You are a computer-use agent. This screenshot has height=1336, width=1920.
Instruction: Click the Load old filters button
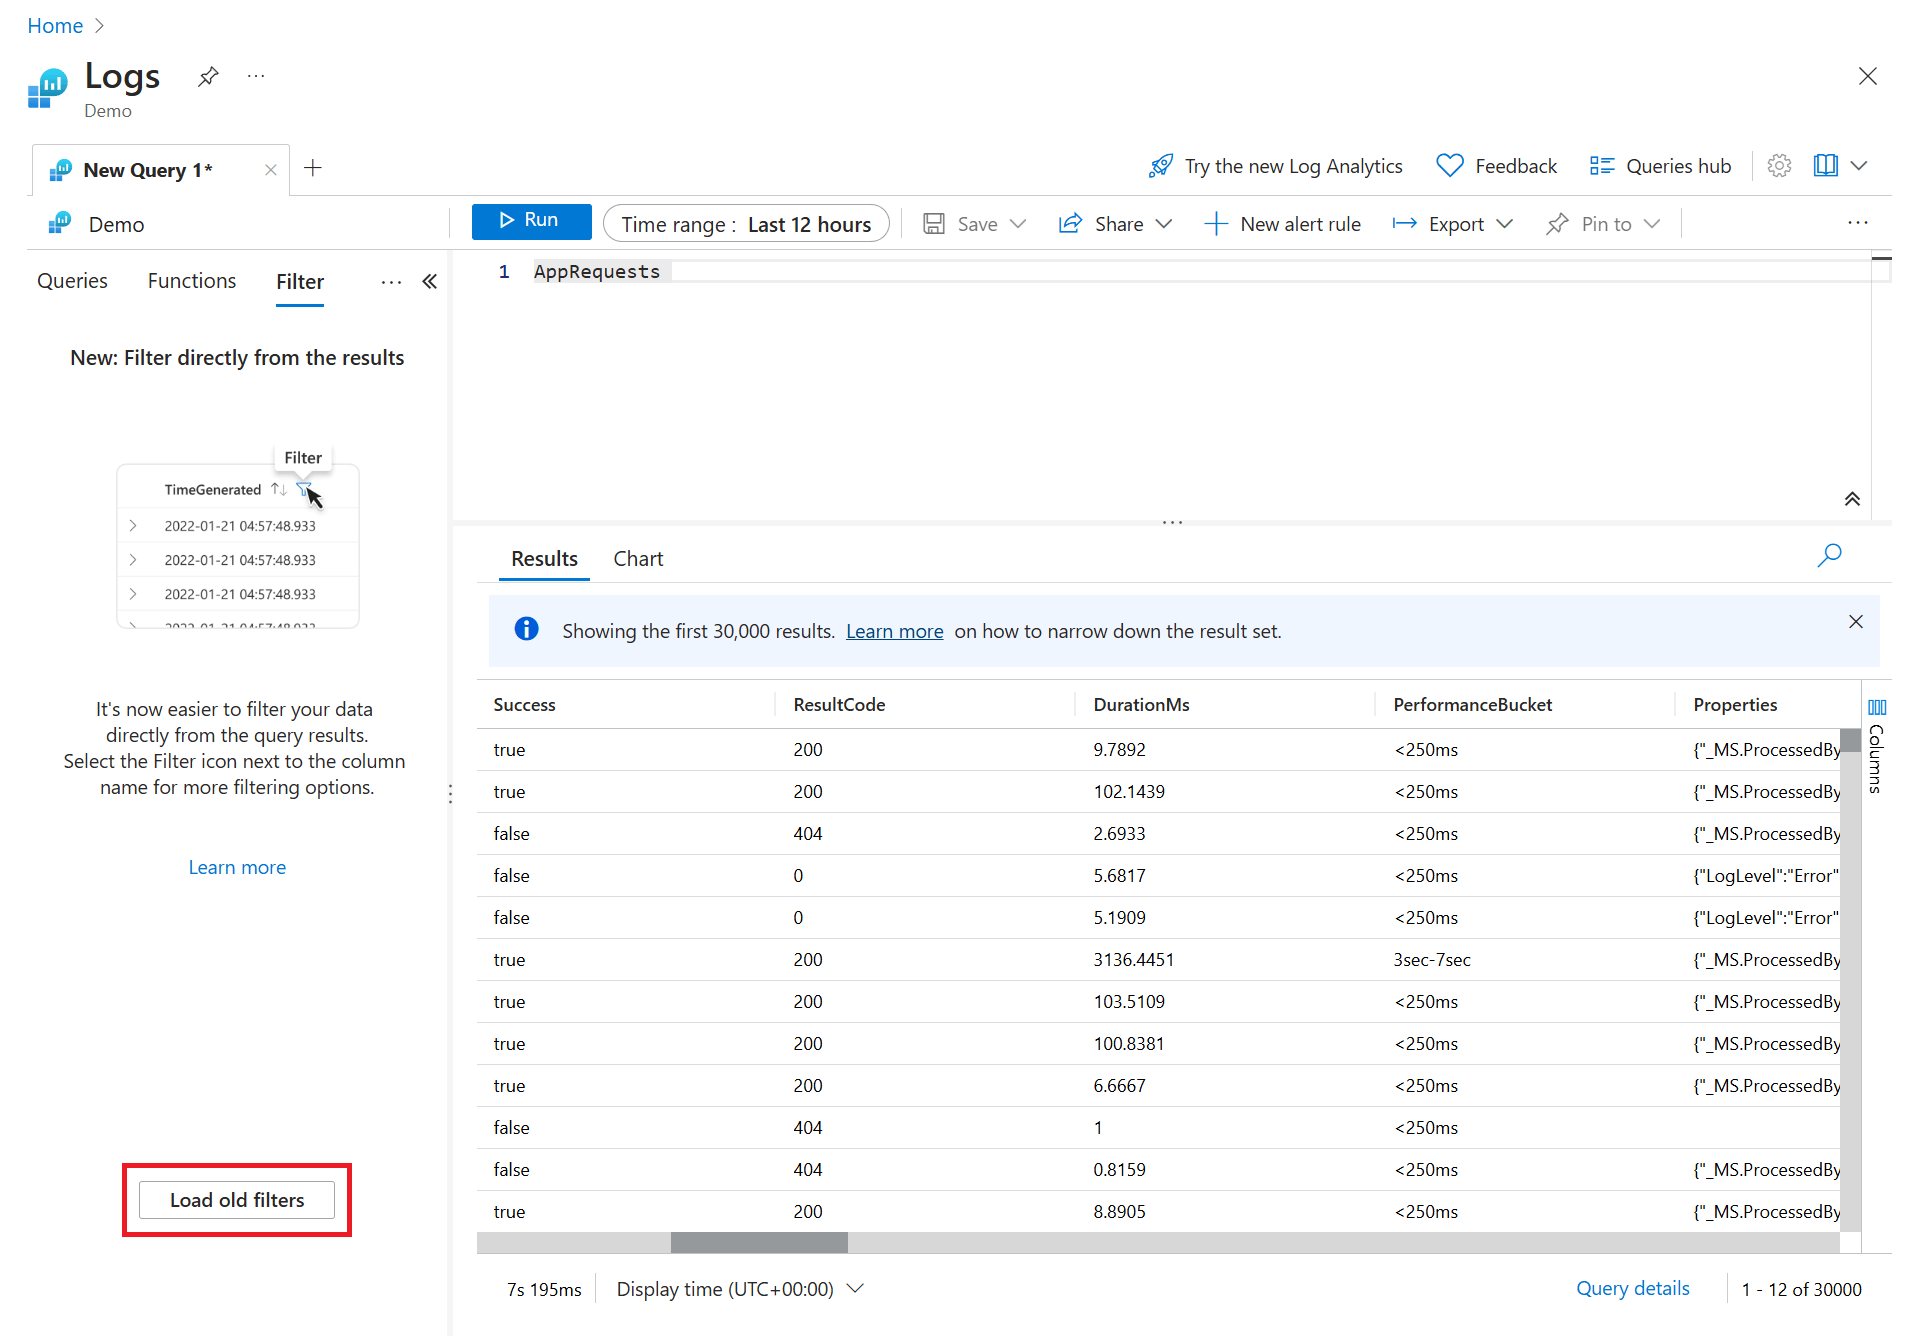(236, 1199)
